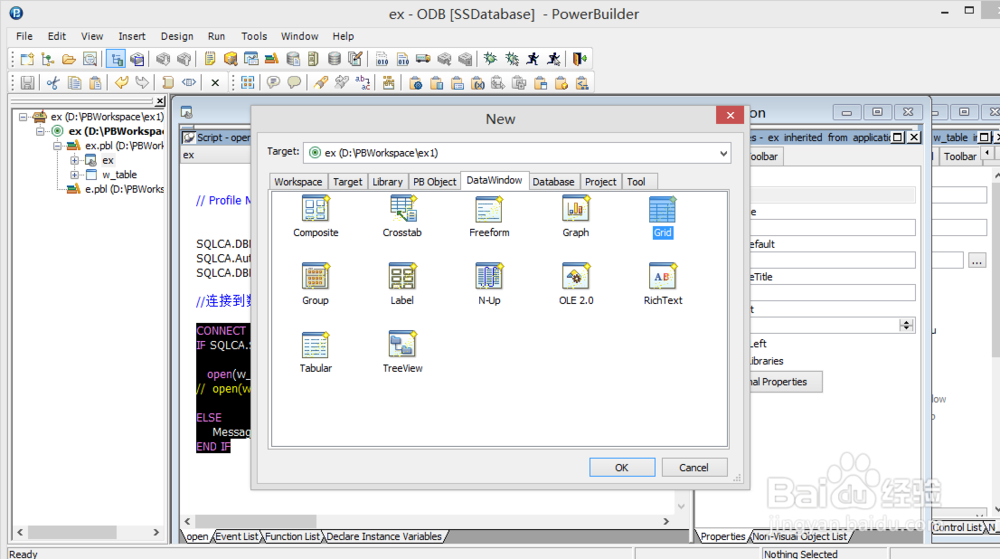Screen dimensions: 1000x559
Task: Click the Clear X toolbar icon
Action: [x=215, y=83]
